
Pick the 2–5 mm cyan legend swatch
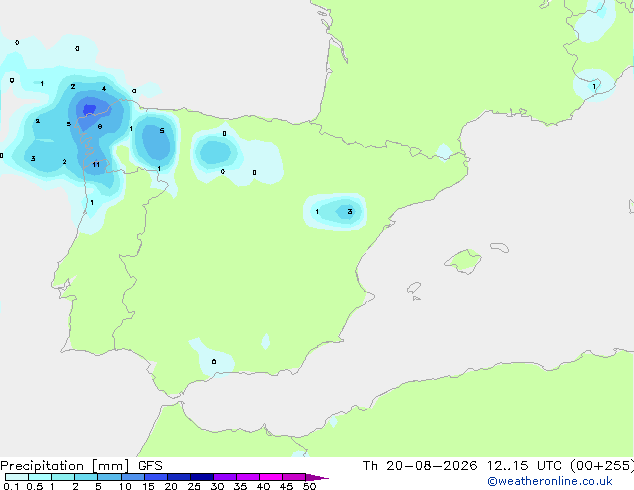[86, 477]
